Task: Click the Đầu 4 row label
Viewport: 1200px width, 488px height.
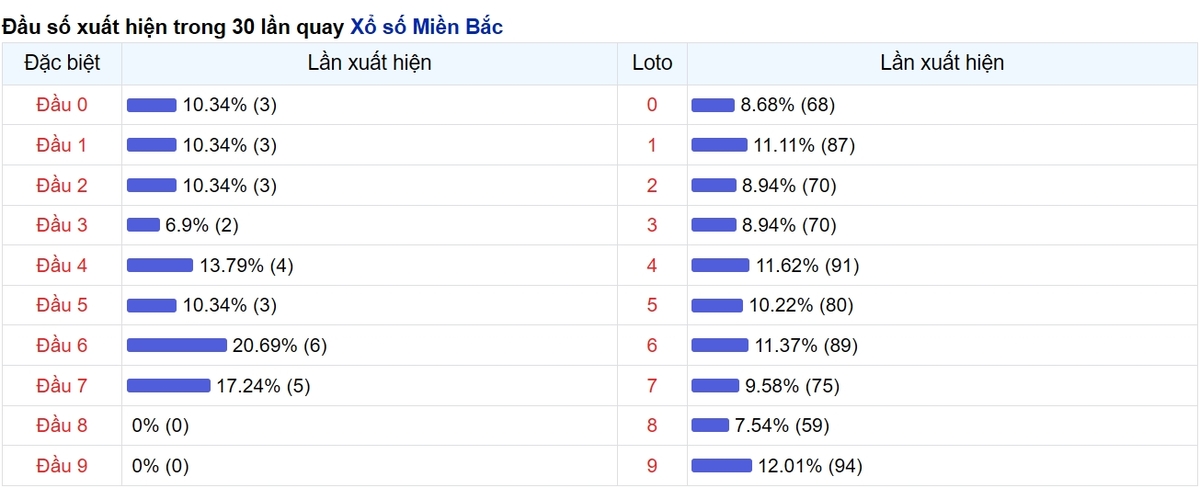Action: coord(62,265)
